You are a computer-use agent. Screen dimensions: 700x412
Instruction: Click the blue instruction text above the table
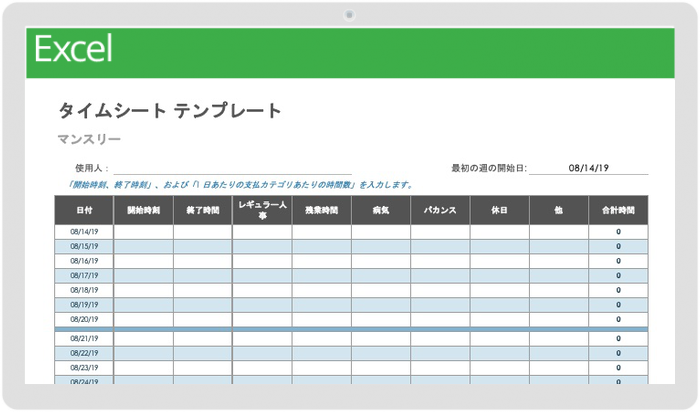point(240,184)
